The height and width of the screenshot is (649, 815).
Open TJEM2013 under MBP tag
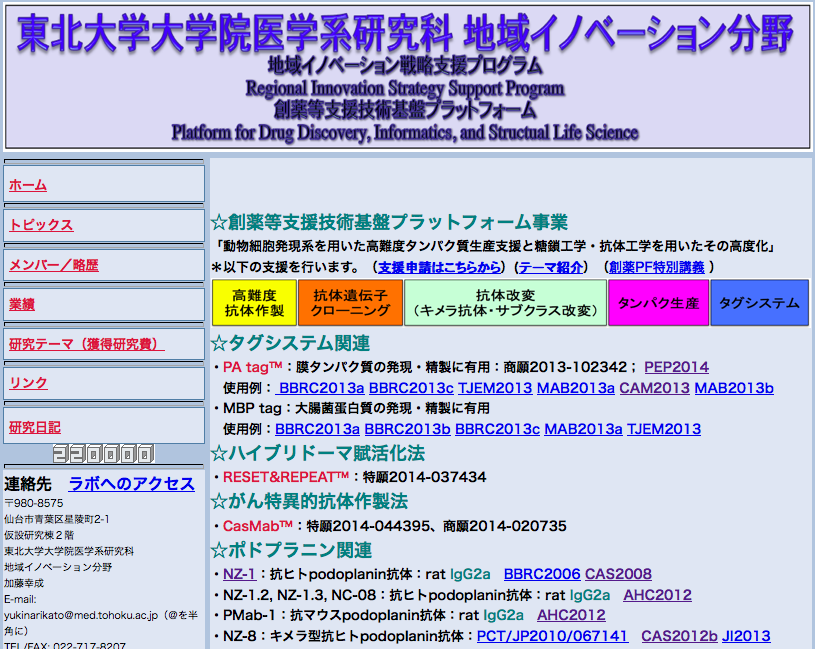(x=664, y=429)
